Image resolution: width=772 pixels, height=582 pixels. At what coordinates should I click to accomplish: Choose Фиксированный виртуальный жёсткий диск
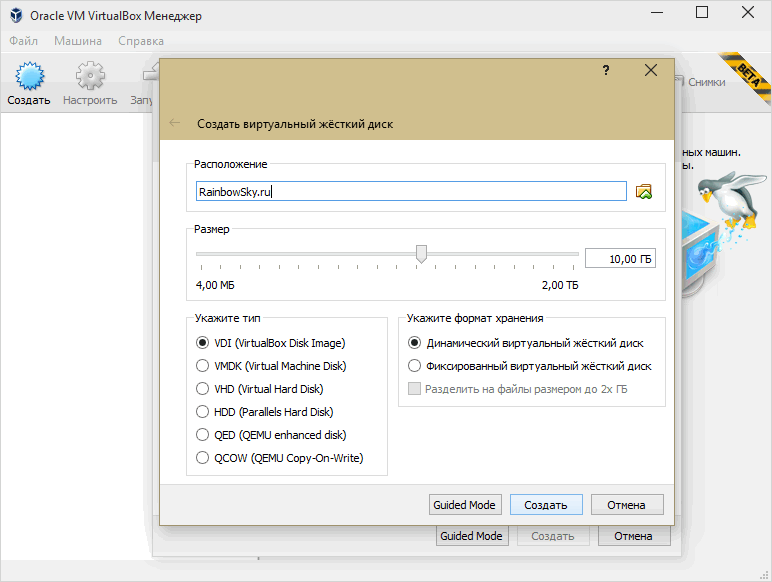tap(530, 366)
